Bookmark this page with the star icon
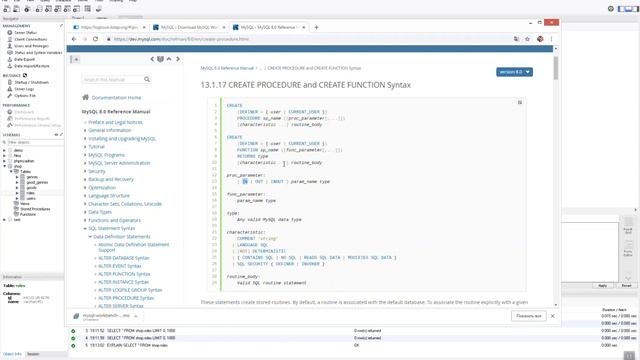The image size is (640, 360). (x=527, y=39)
